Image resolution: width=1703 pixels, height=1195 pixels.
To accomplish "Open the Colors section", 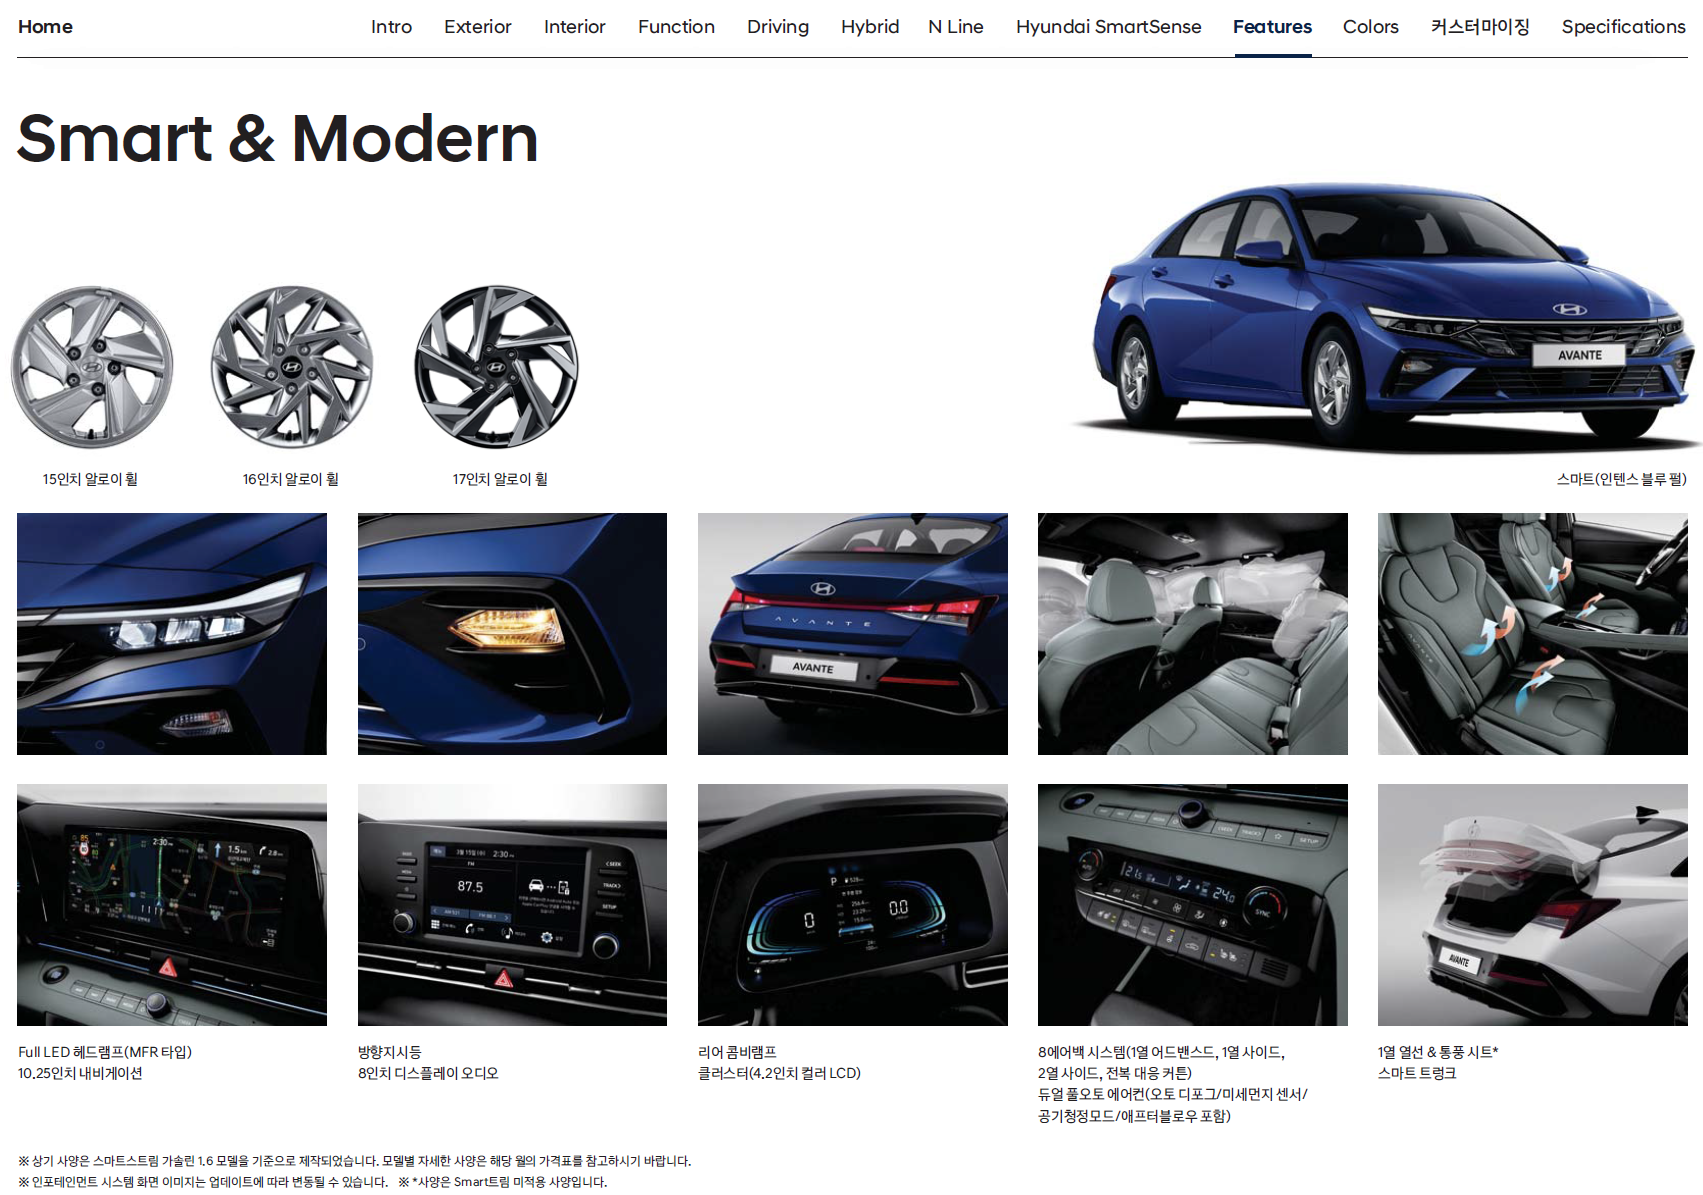I will click(1371, 27).
